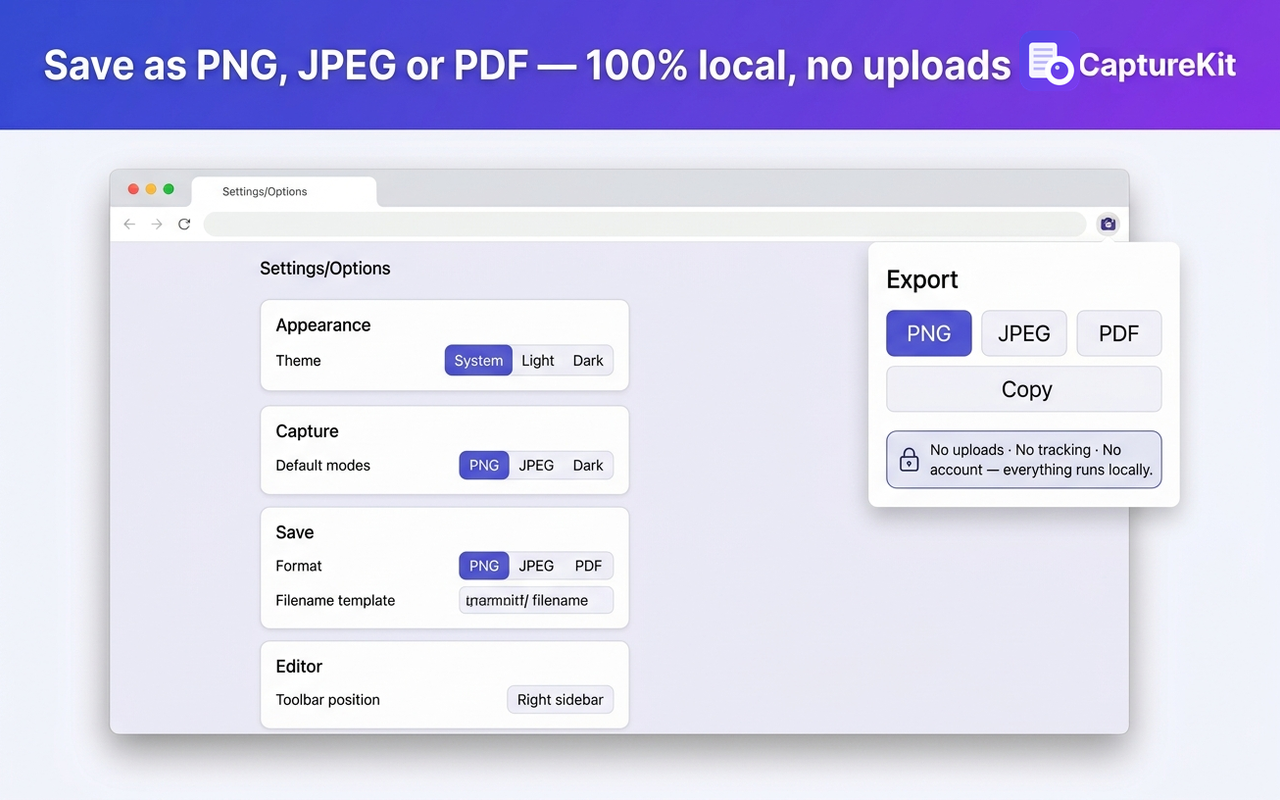Click the "Editor" section title

point(299,666)
